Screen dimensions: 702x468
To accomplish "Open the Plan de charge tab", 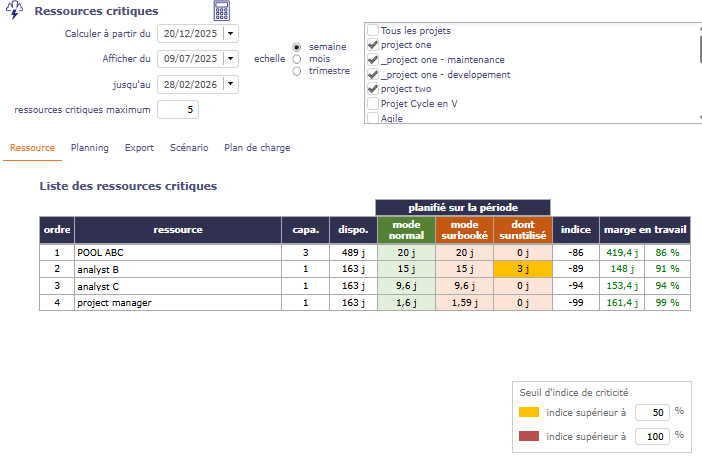I will [257, 148].
